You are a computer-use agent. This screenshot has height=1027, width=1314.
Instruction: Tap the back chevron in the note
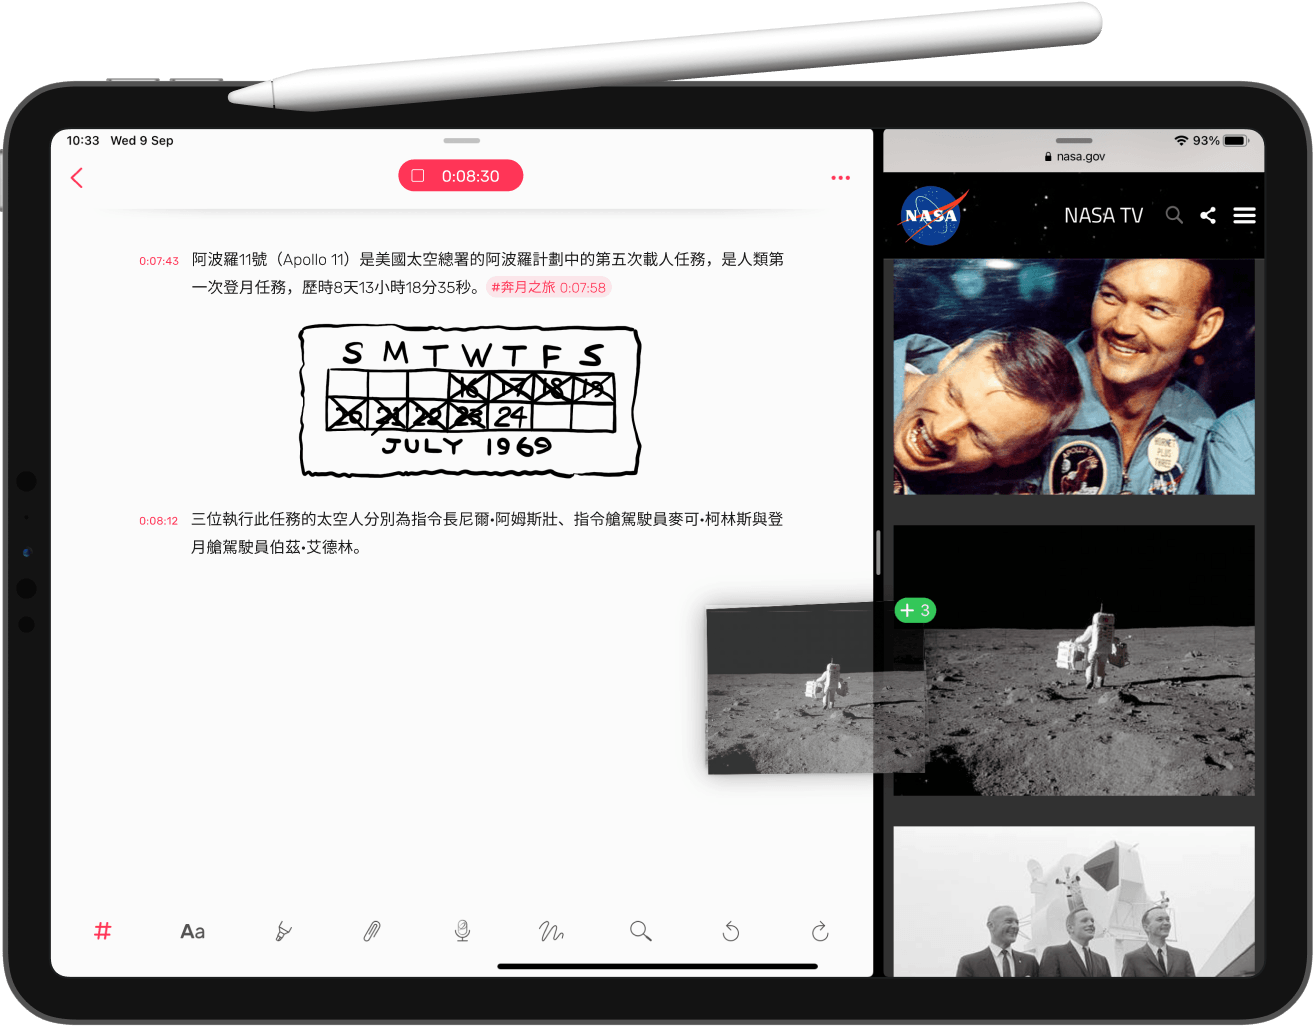point(77,178)
